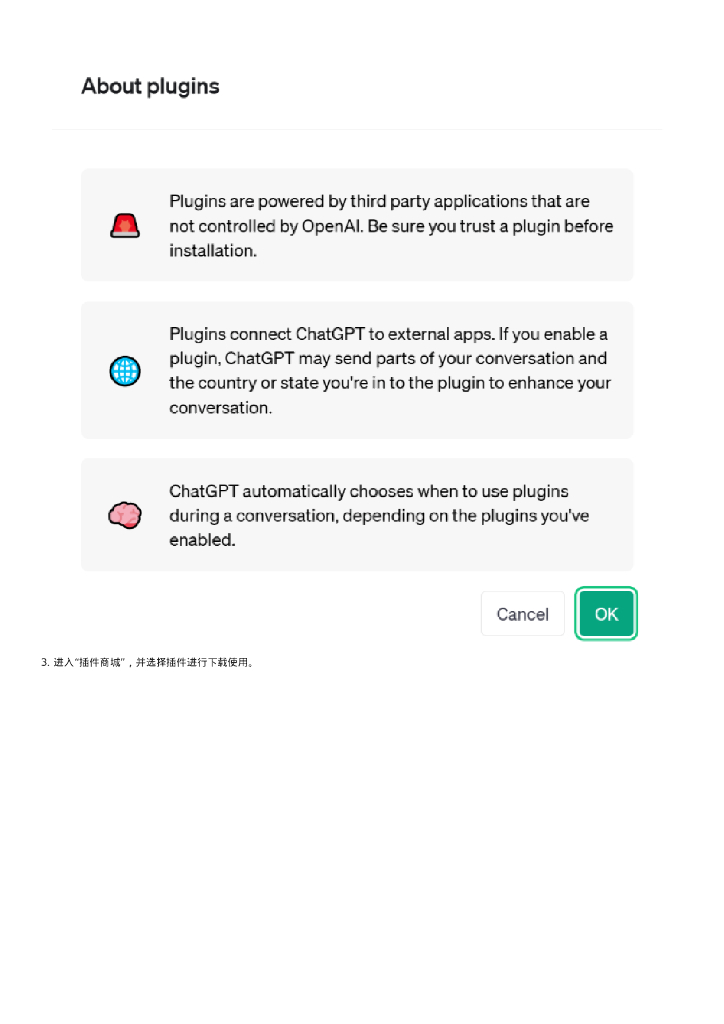Screen dimensions: 724x1024
Task: Click the word "conversation." ending the second card
Action: click(220, 408)
